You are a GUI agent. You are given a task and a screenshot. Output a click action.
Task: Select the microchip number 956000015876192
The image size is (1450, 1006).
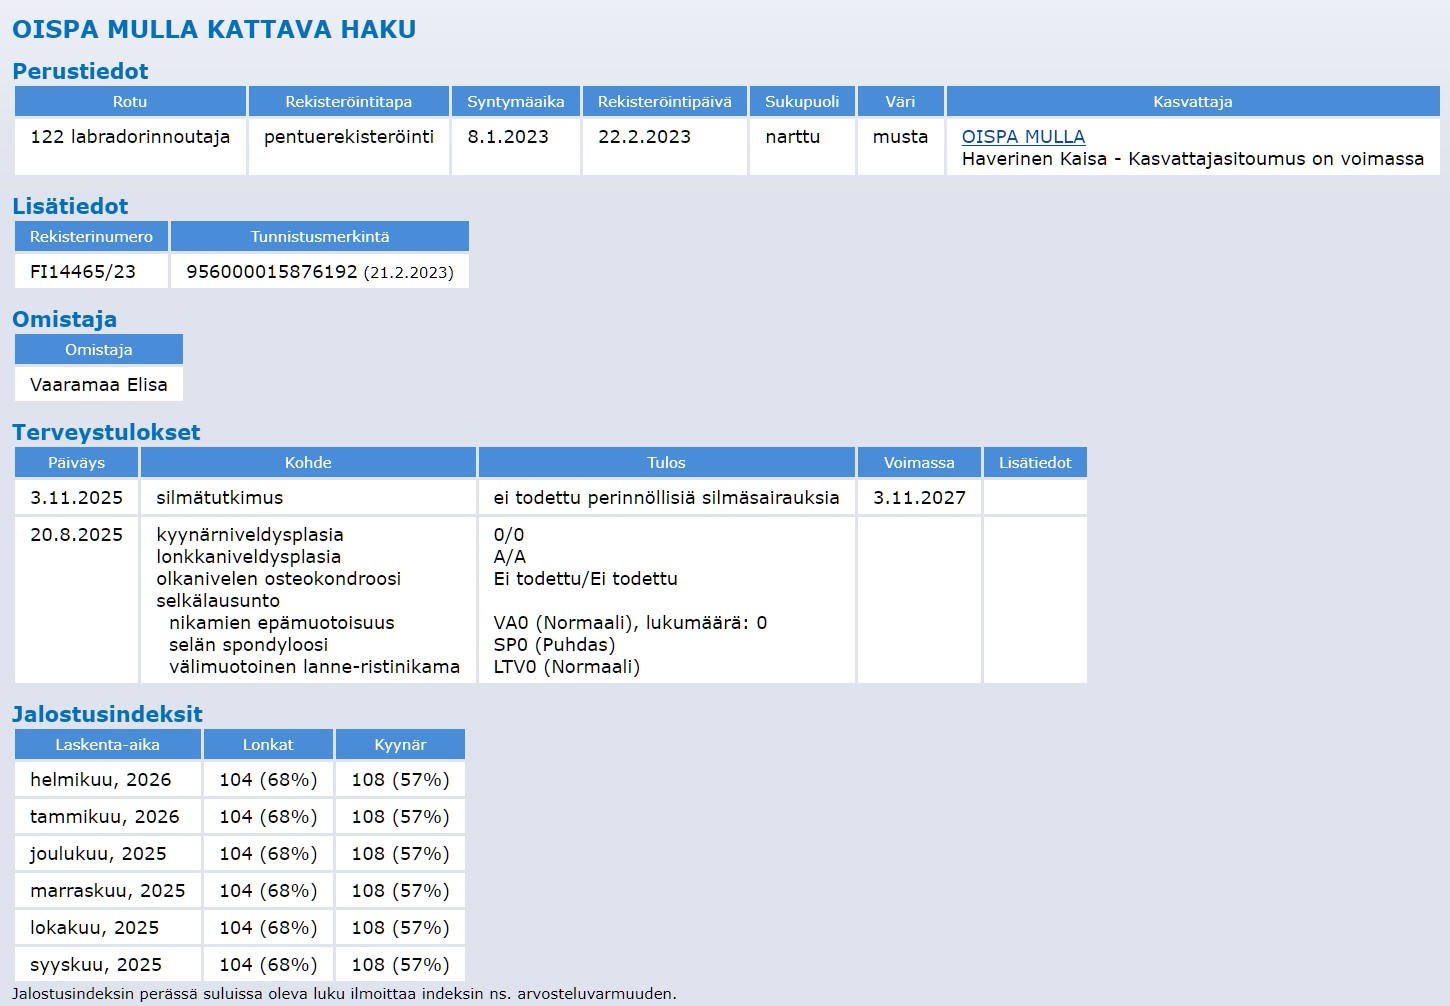pos(271,272)
